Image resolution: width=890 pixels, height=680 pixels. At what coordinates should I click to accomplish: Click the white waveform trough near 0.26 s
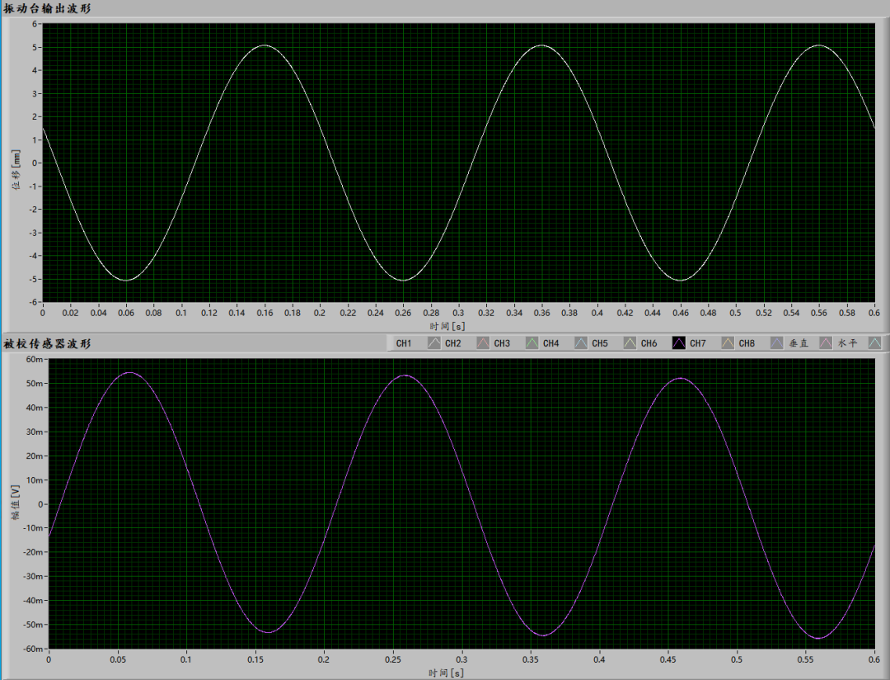403,280
